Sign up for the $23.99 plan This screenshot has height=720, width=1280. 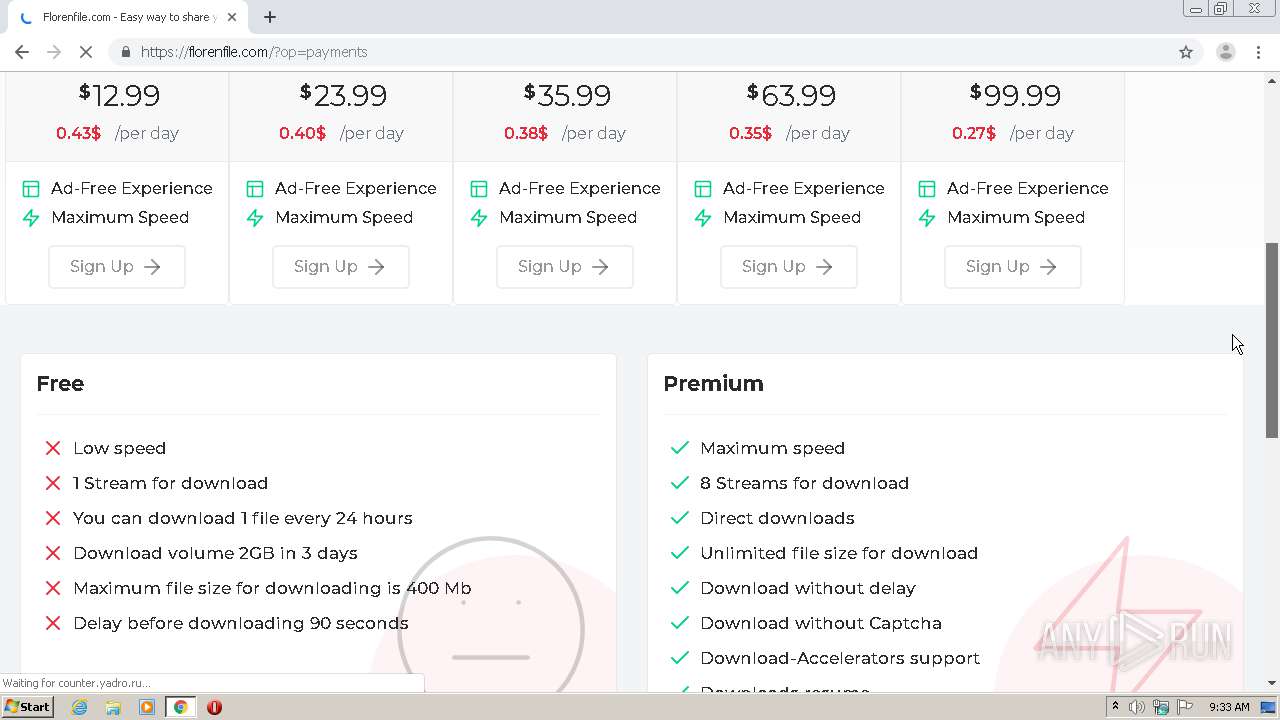pos(340,267)
